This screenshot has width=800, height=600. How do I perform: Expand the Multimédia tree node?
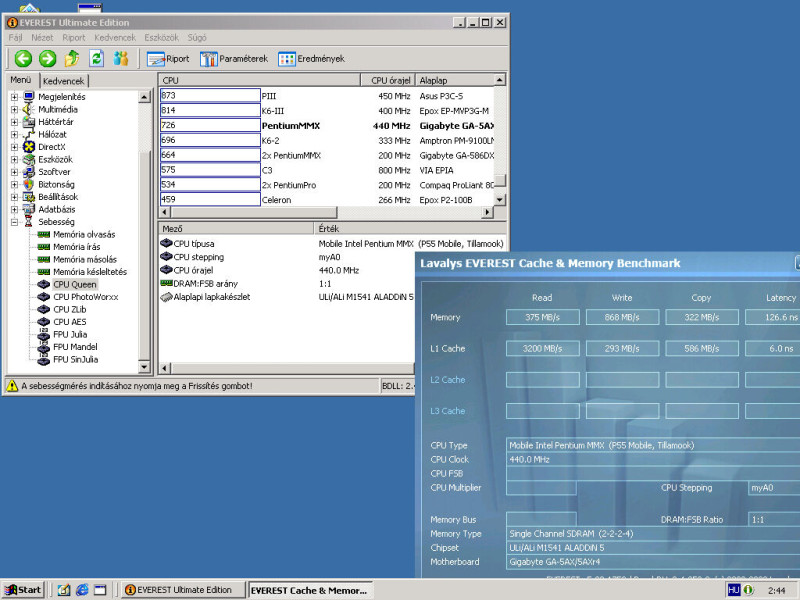pyautogui.click(x=14, y=109)
